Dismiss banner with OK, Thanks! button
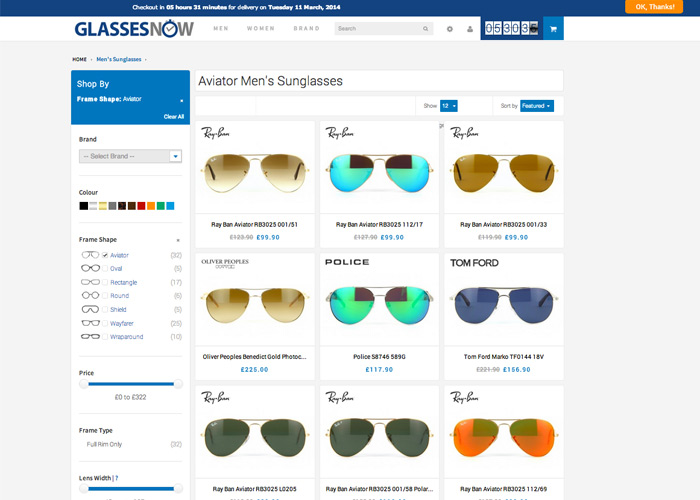The height and width of the screenshot is (500, 700). 654,7
